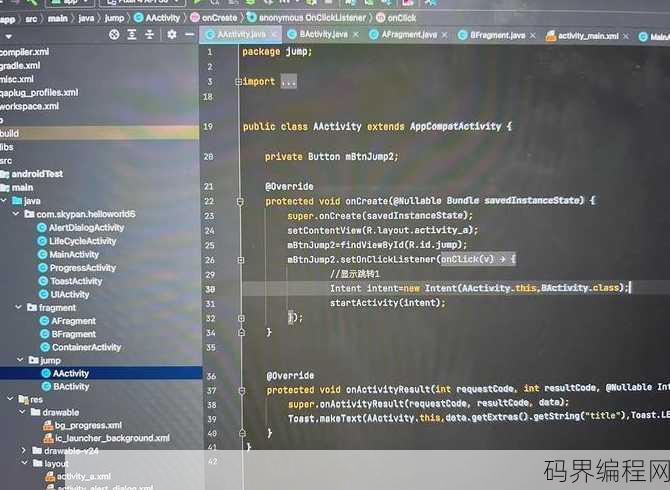Click 'java' in the breadcrumb bar
Image resolution: width=670 pixels, height=490 pixels.
[x=86, y=18]
